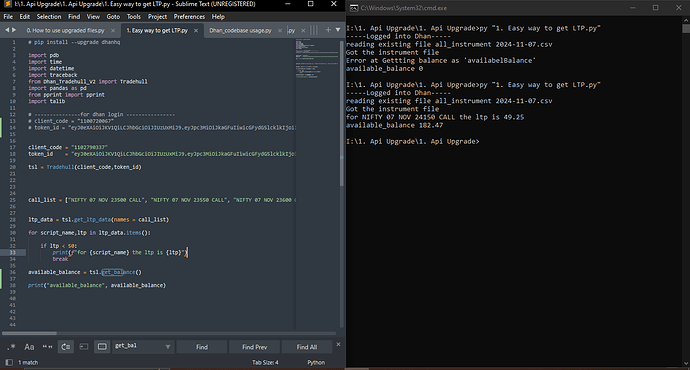Close the truncated '.py' tab

tap(303, 30)
